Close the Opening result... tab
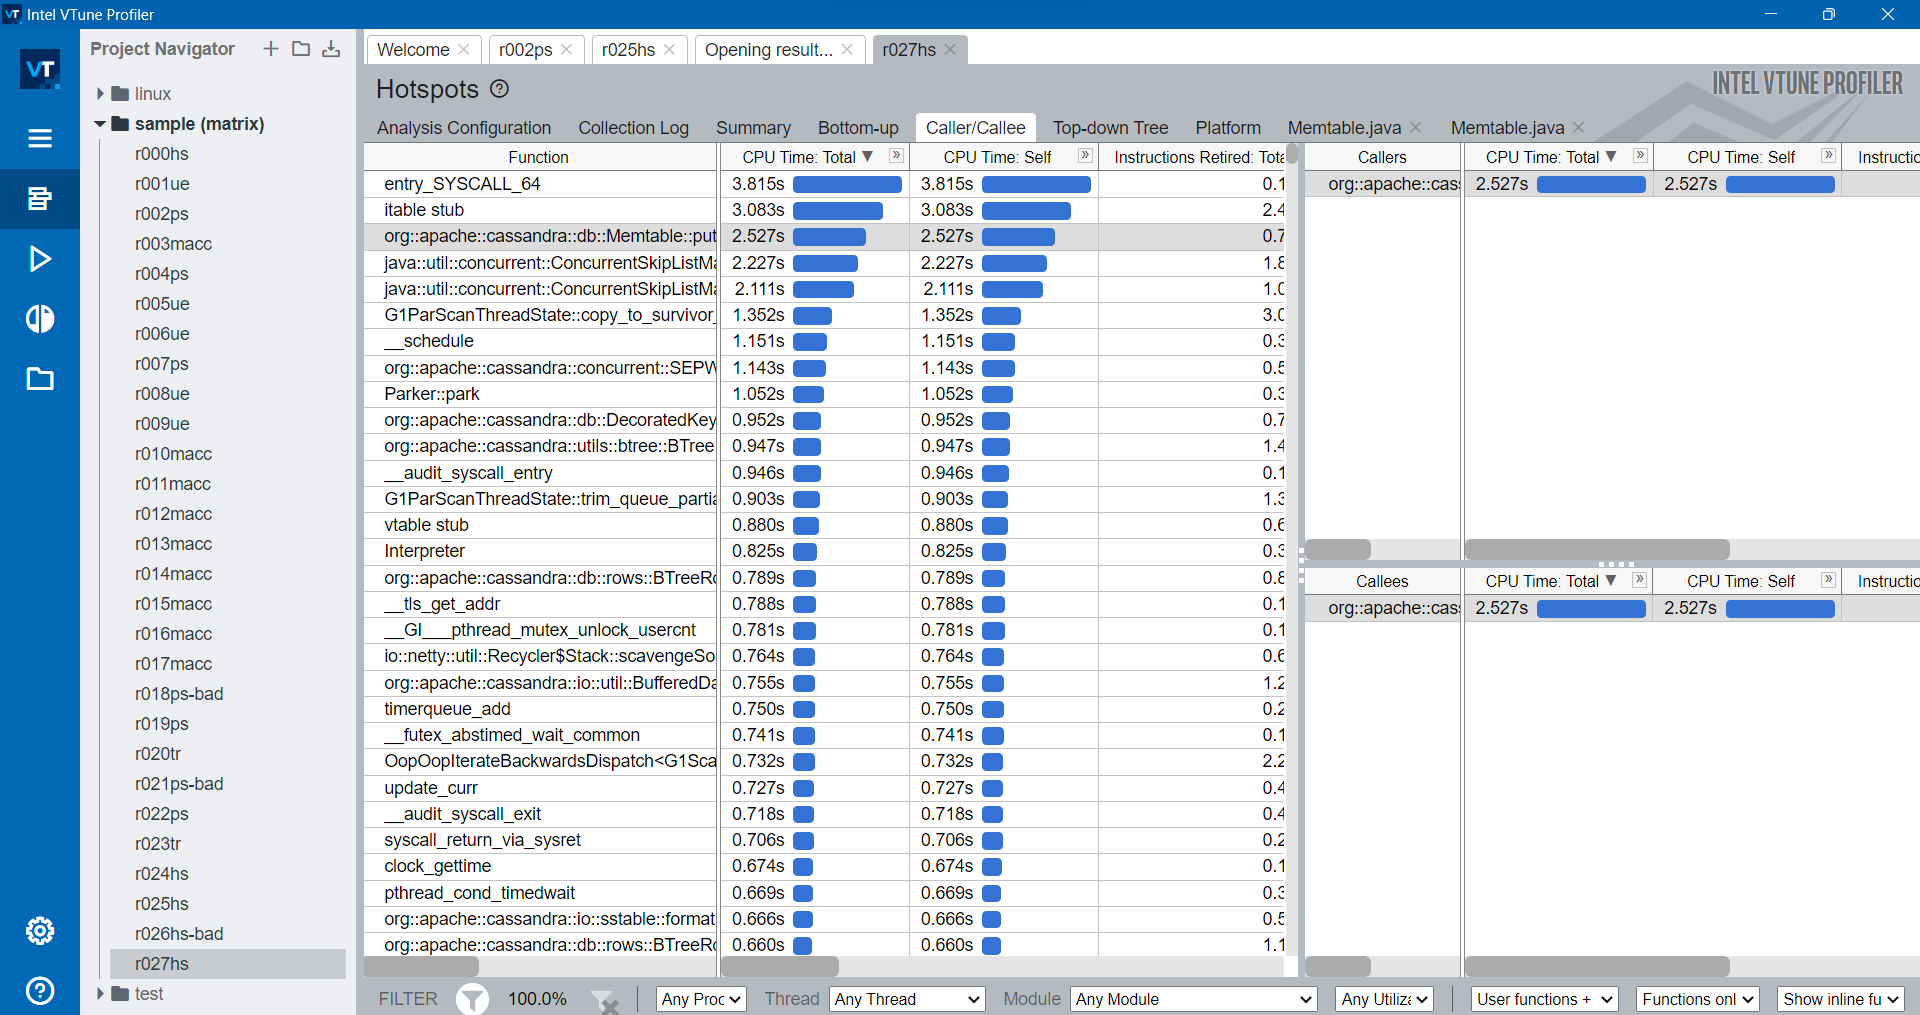 (x=848, y=49)
